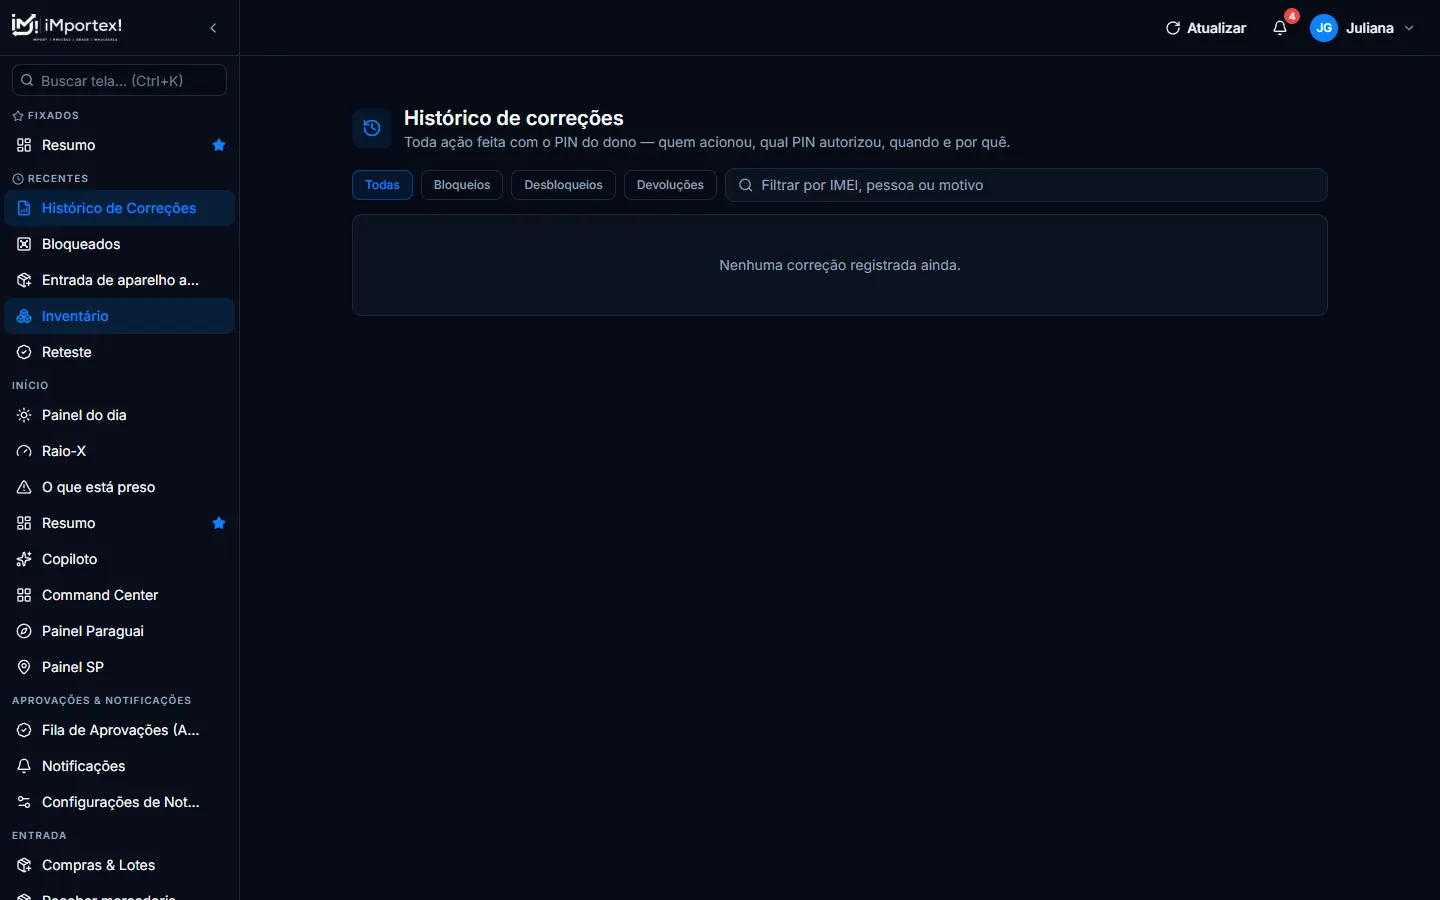Click the INÍCIO section header
This screenshot has width=1440, height=900.
click(x=30, y=385)
